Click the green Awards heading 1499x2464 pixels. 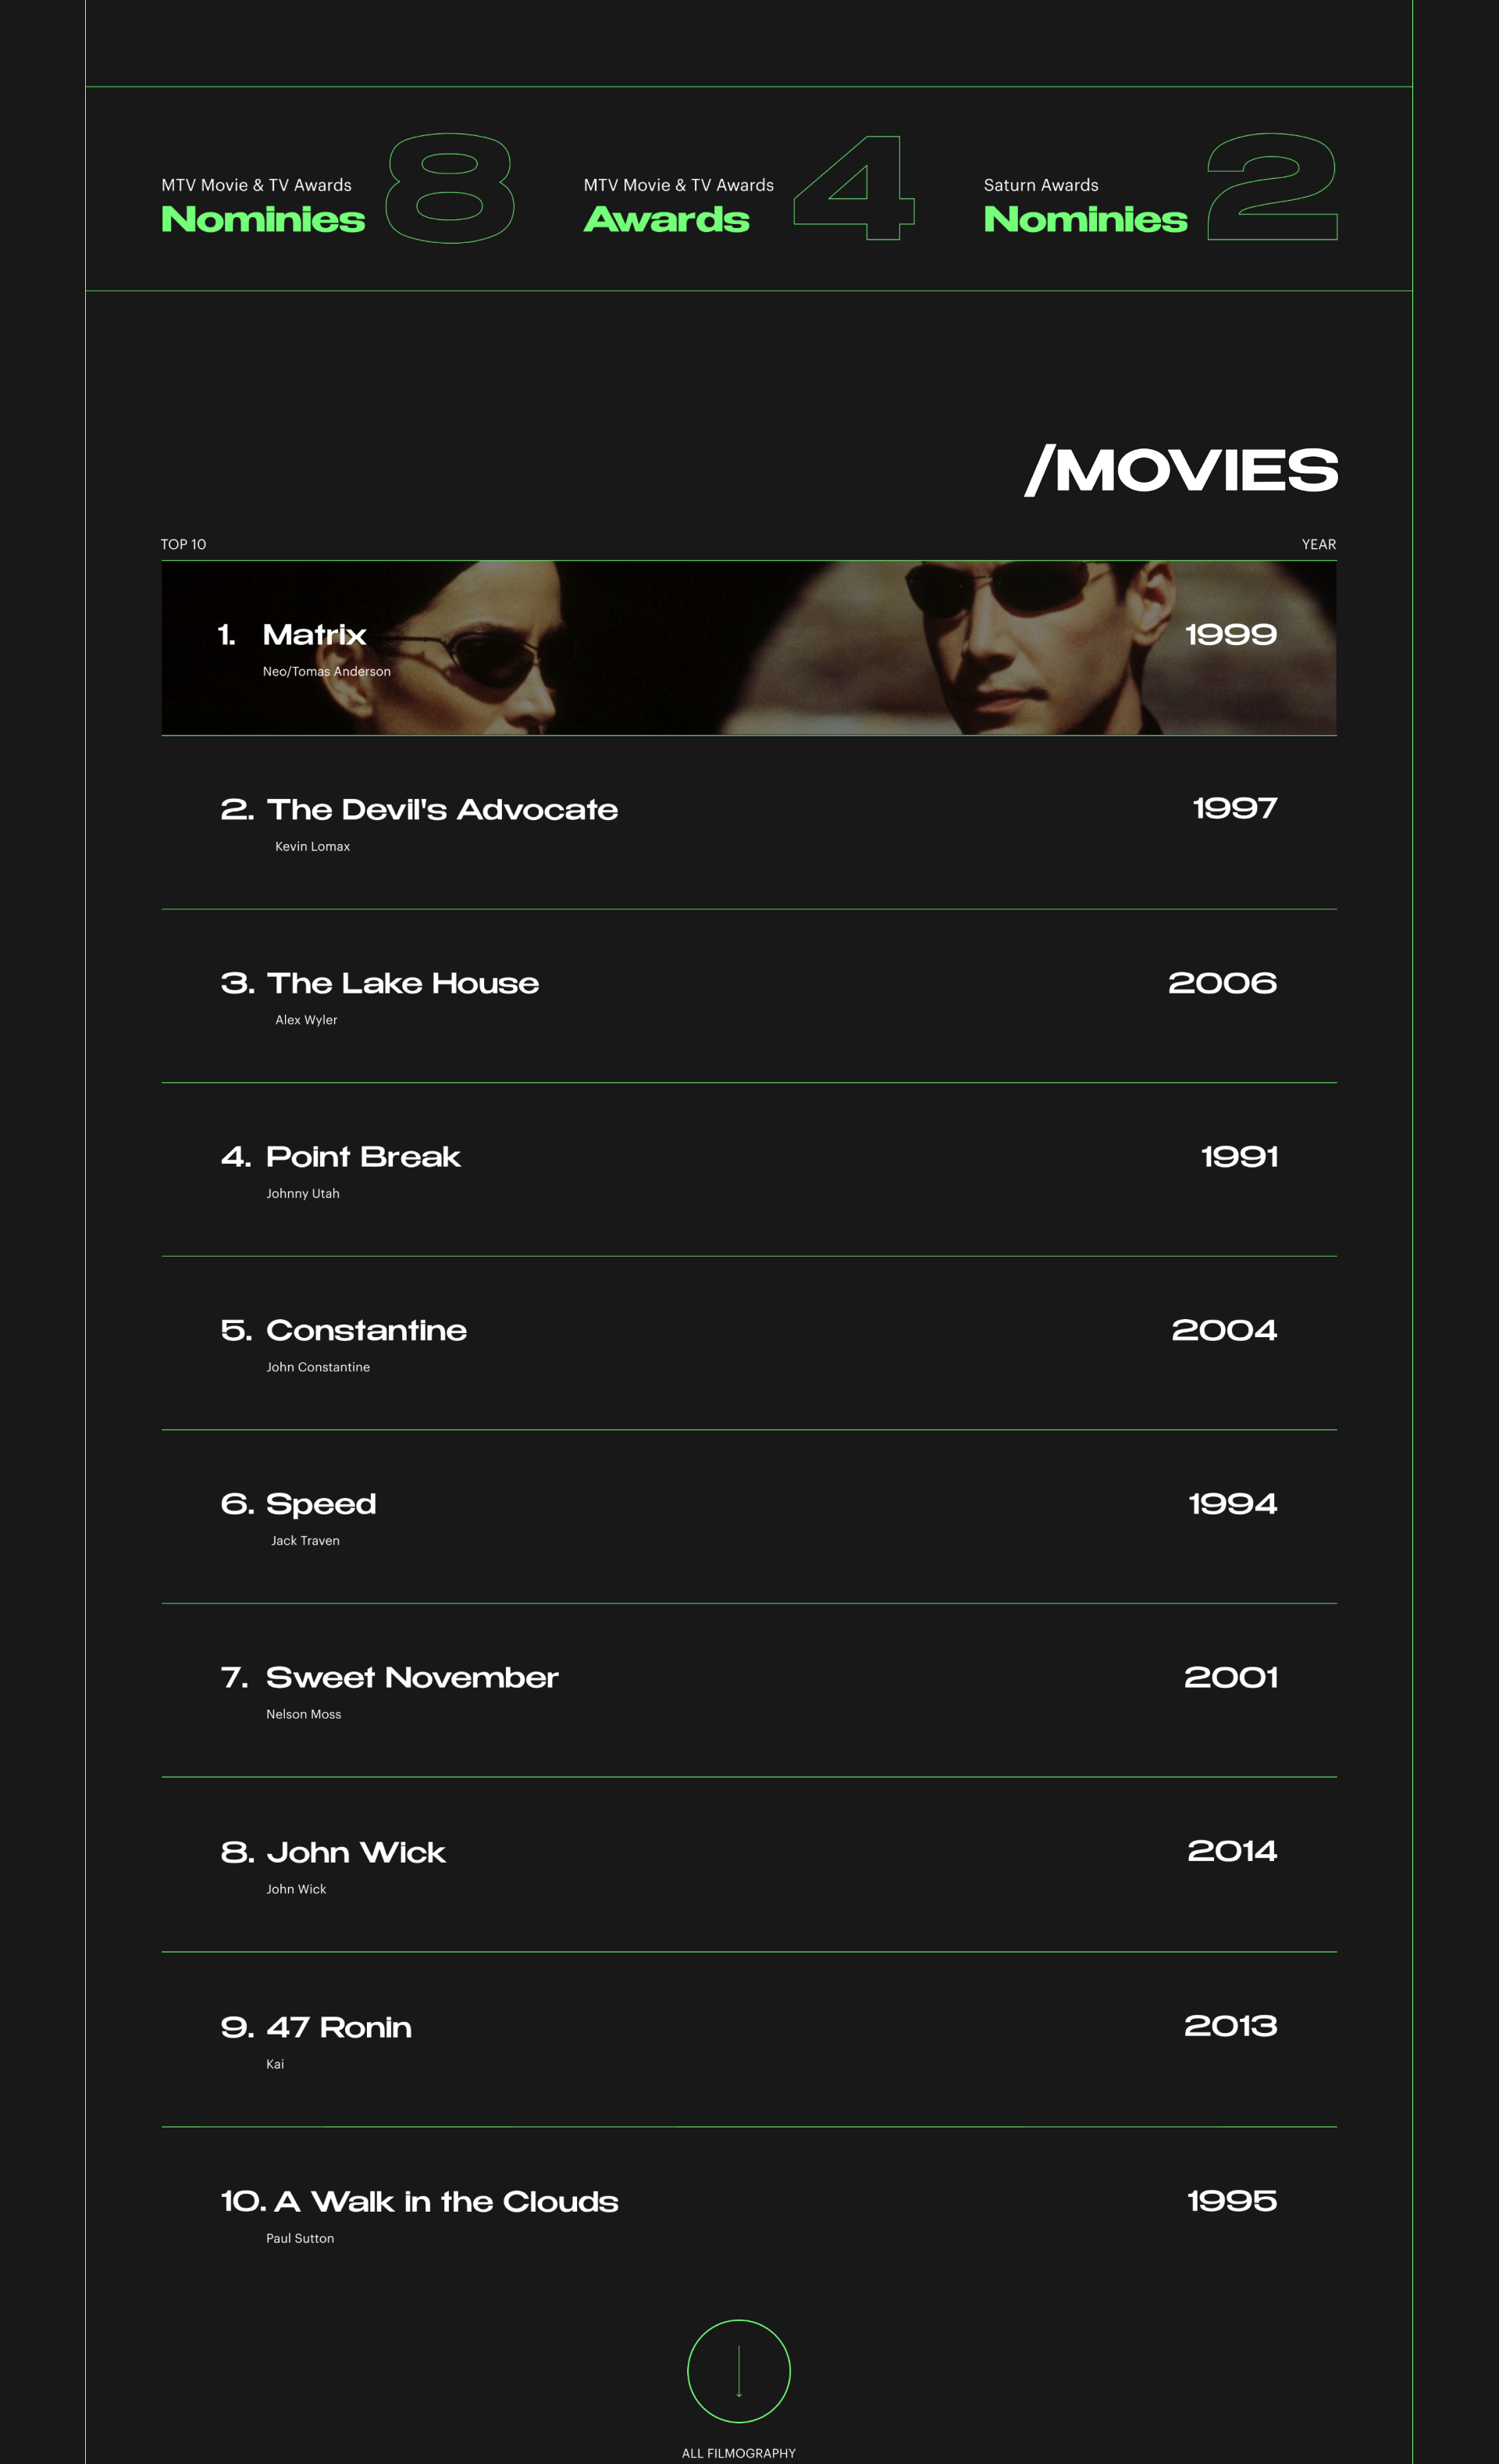[666, 219]
